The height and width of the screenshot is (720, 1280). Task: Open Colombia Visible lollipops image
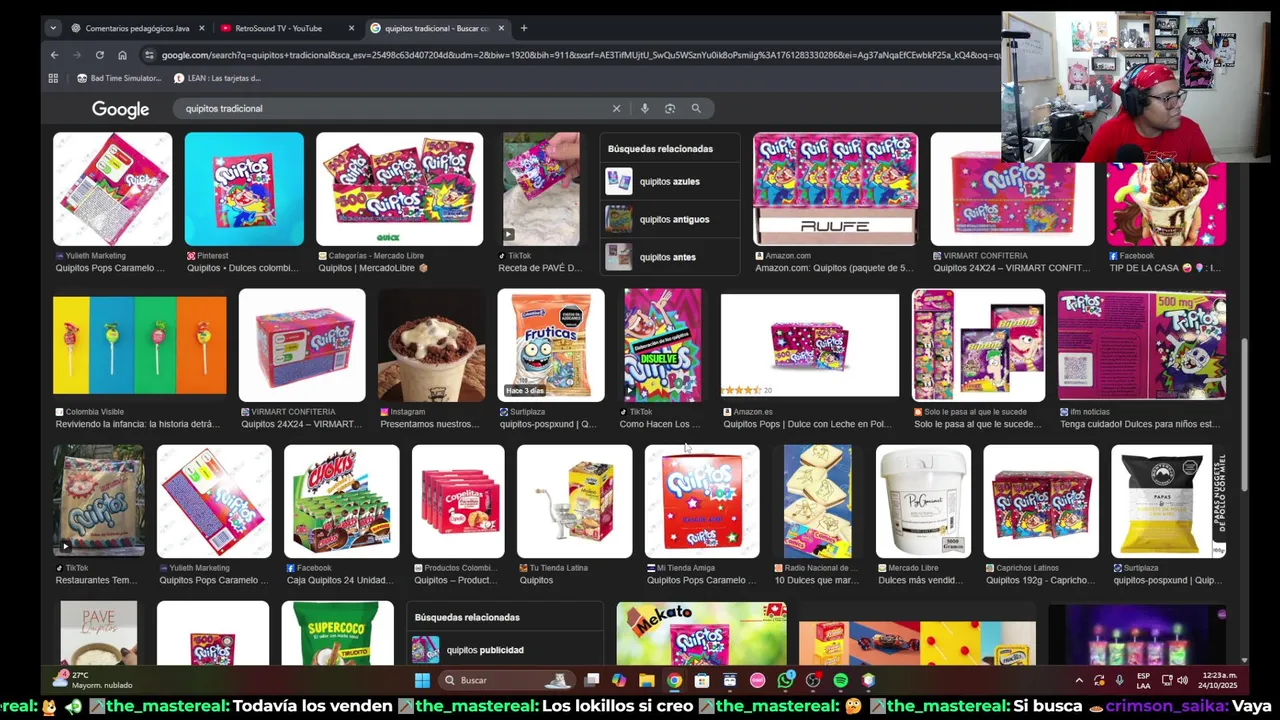click(140, 345)
